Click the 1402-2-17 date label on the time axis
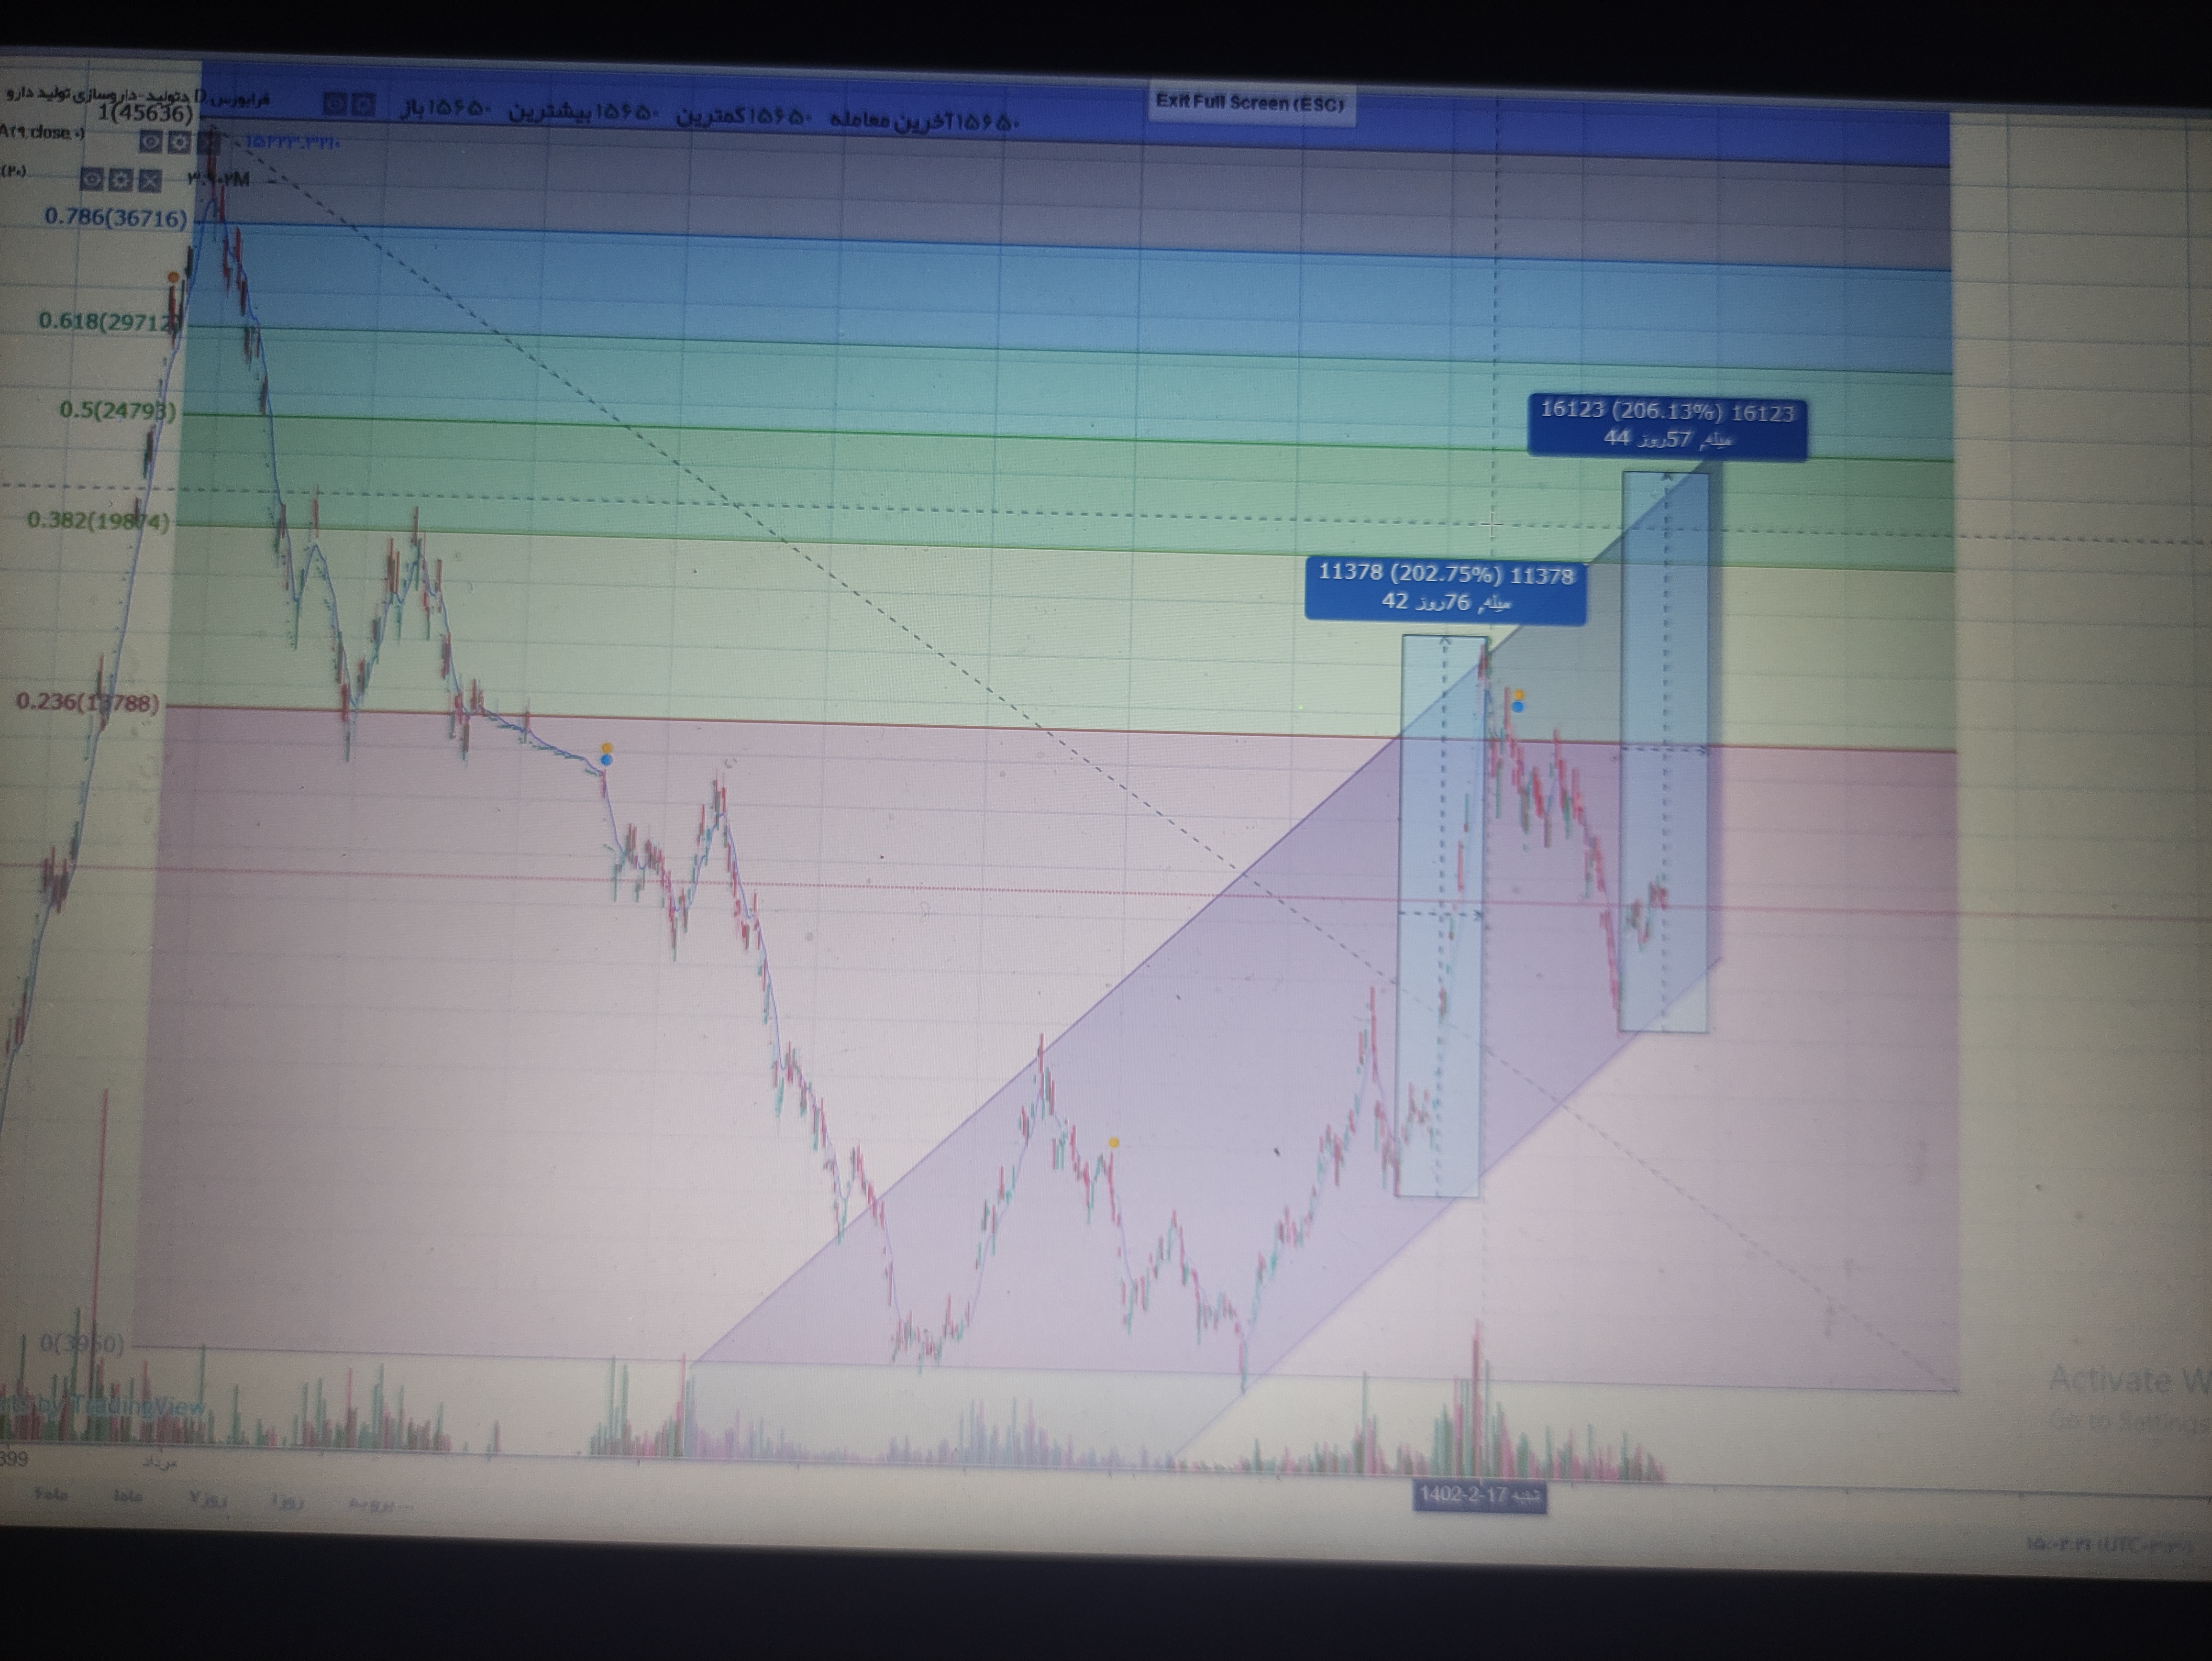 pos(1480,1496)
